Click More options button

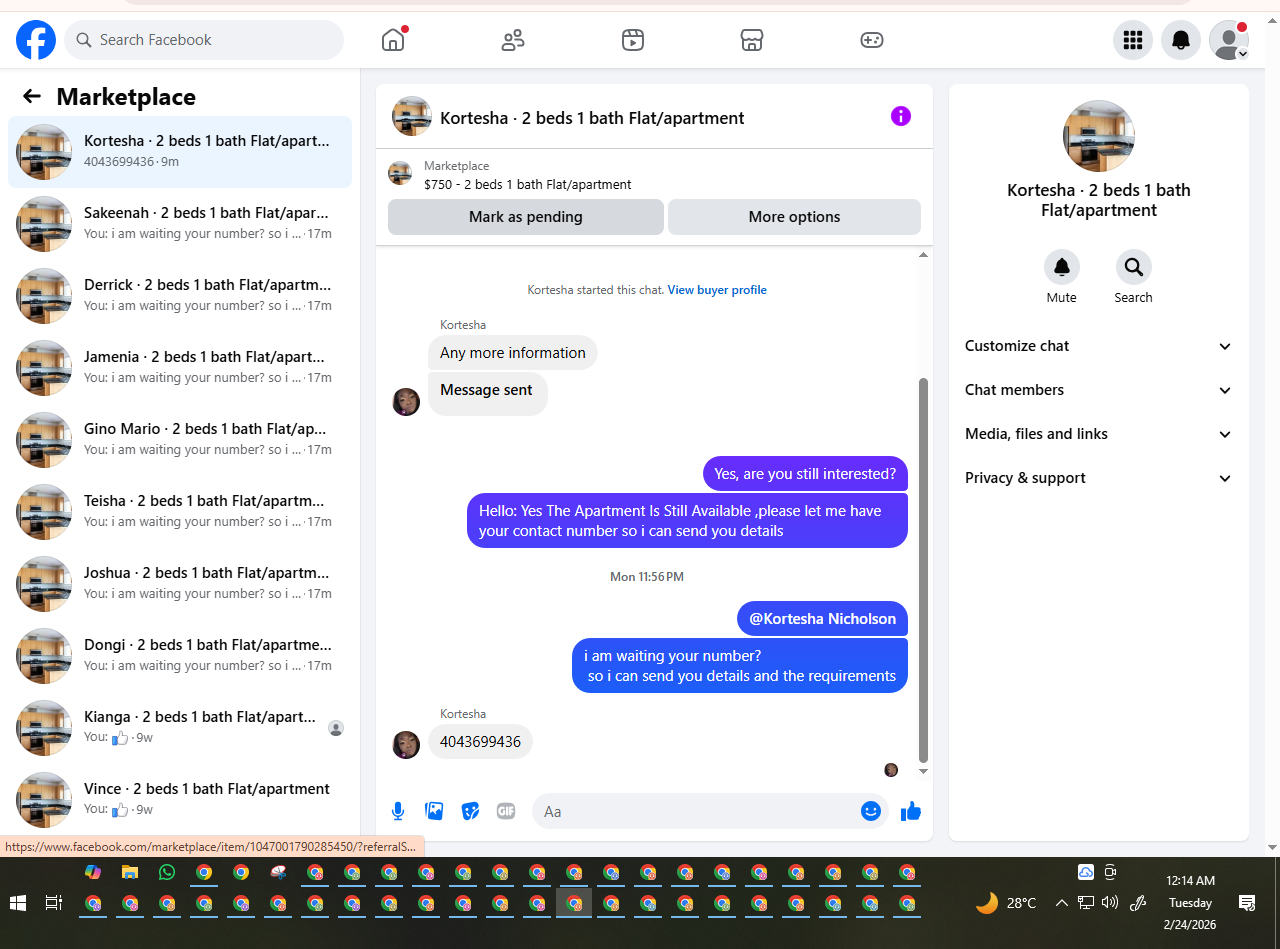(x=794, y=217)
